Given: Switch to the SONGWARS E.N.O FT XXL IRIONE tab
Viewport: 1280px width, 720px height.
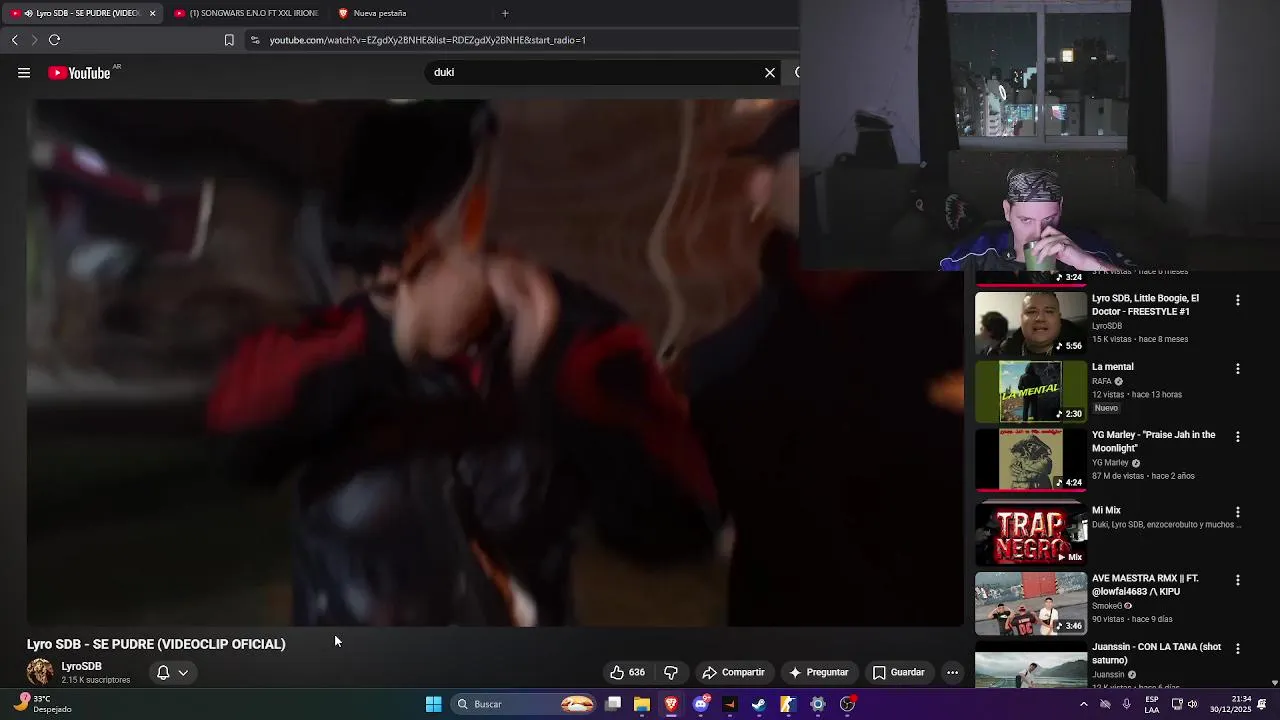Looking at the screenshot, I should coord(246,13).
